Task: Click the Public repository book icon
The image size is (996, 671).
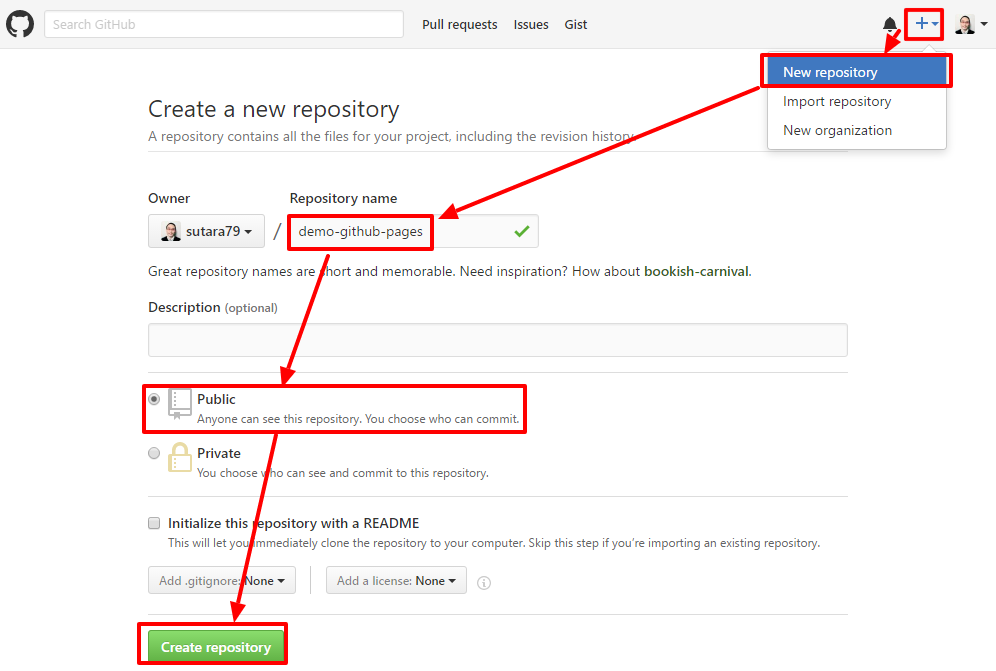Action: click(179, 404)
